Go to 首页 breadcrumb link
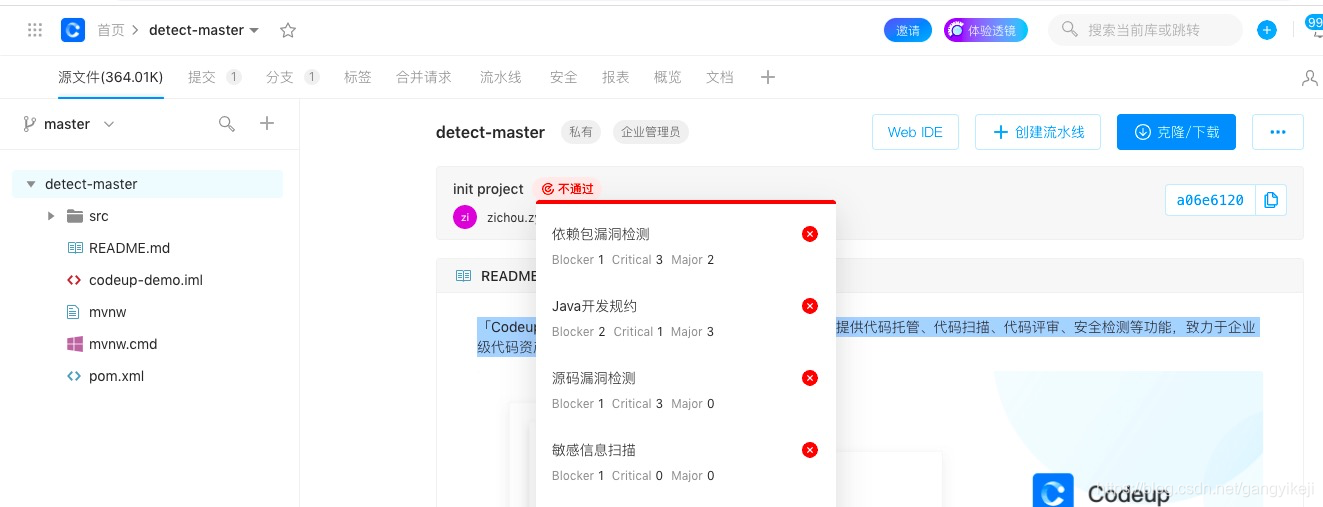1323x507 pixels. 111,30
